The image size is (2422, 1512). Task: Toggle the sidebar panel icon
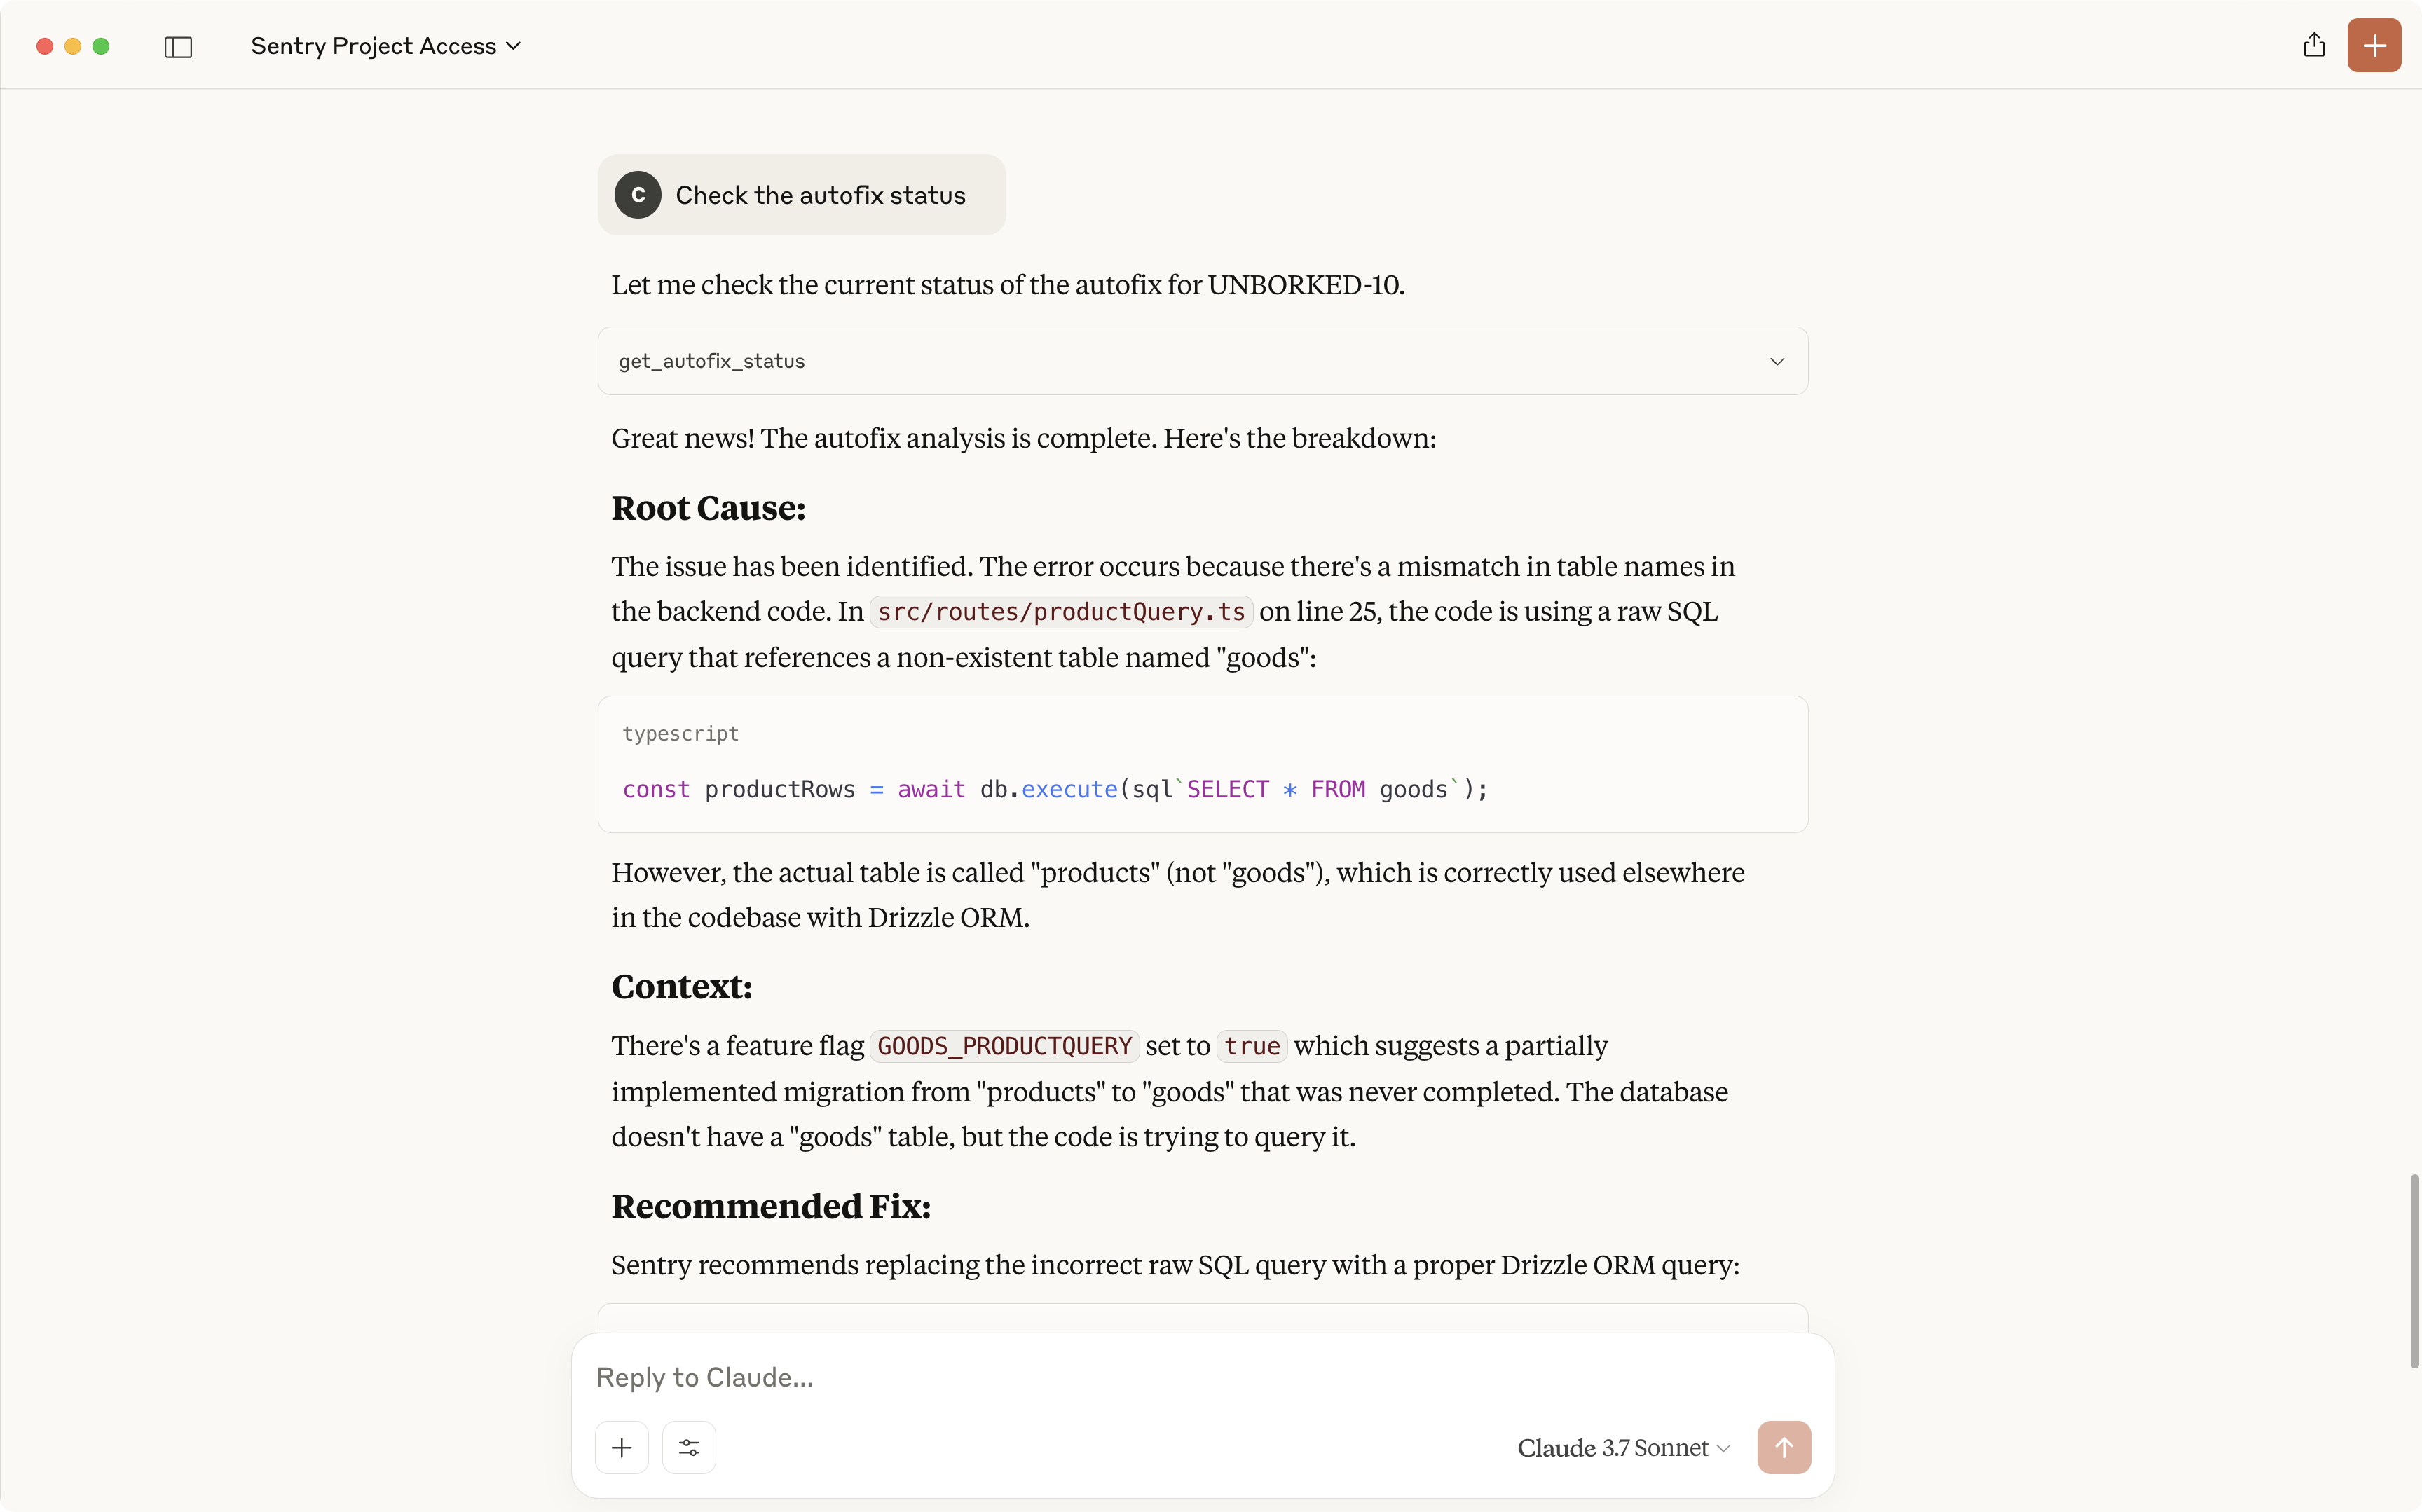point(178,47)
